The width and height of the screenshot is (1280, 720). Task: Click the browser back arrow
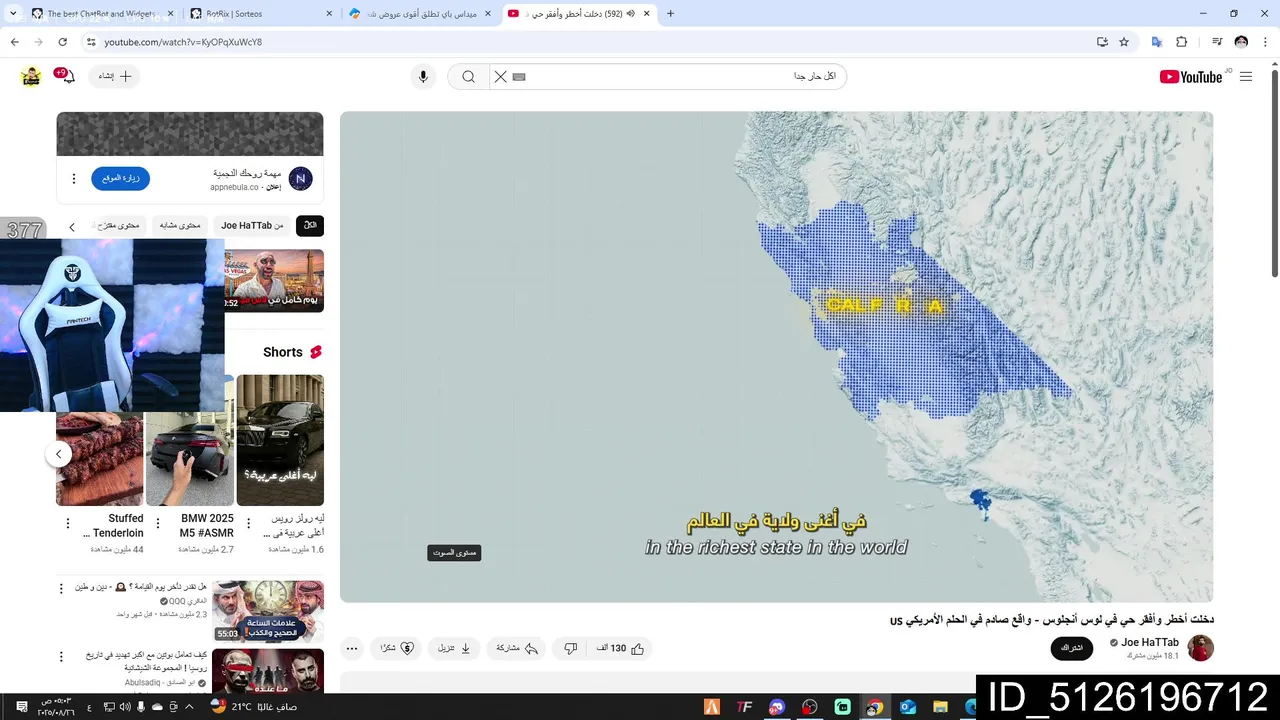tap(15, 42)
